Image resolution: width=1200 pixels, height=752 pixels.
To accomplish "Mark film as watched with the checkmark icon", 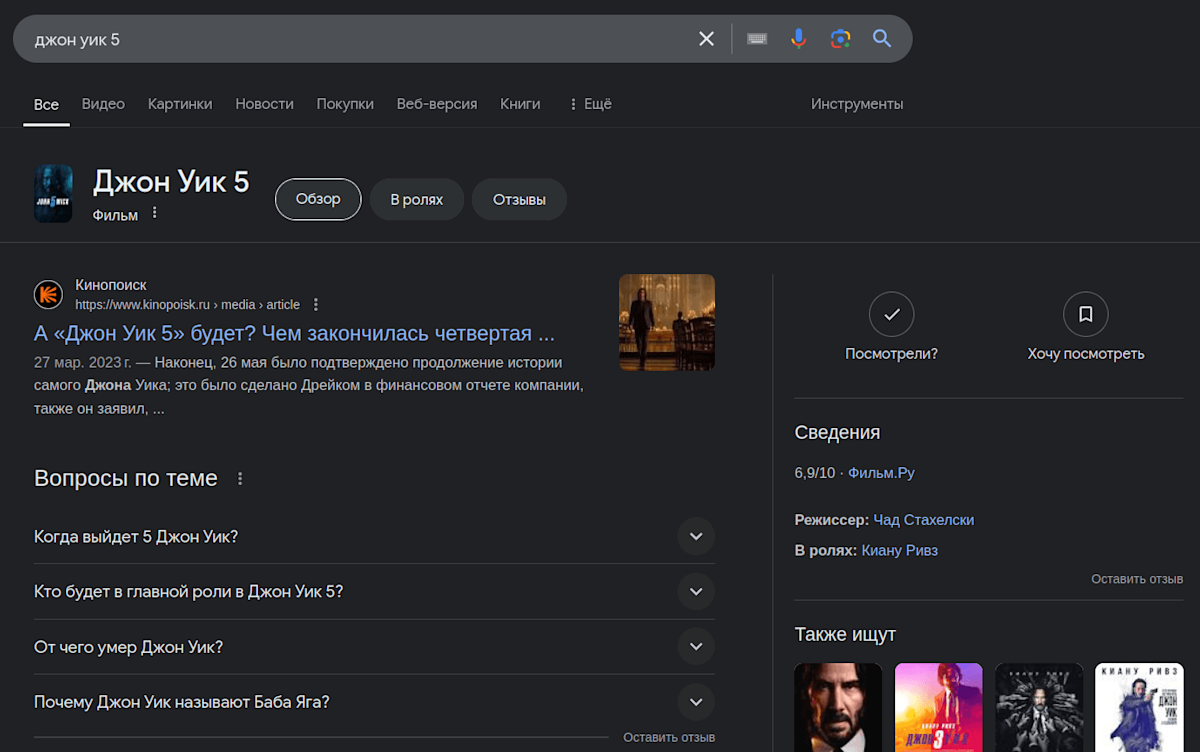I will 892,315.
